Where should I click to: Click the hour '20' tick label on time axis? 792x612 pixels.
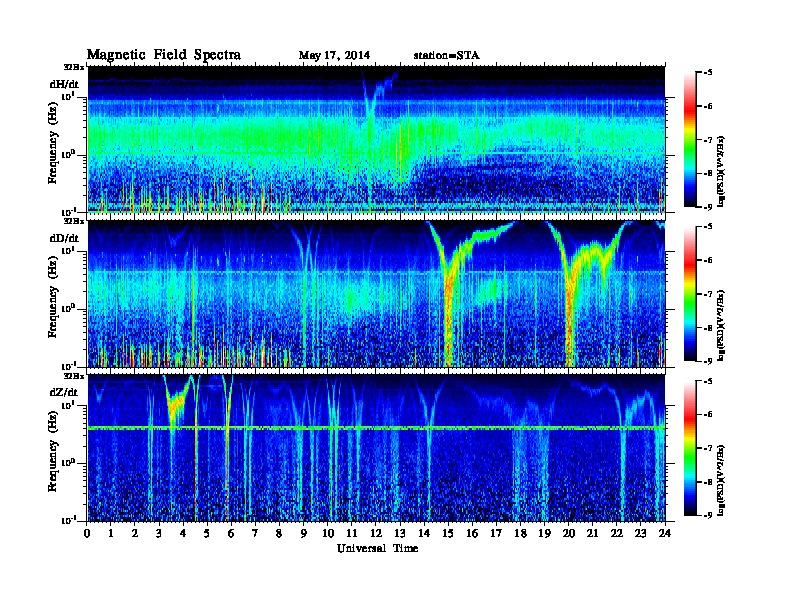[569, 533]
